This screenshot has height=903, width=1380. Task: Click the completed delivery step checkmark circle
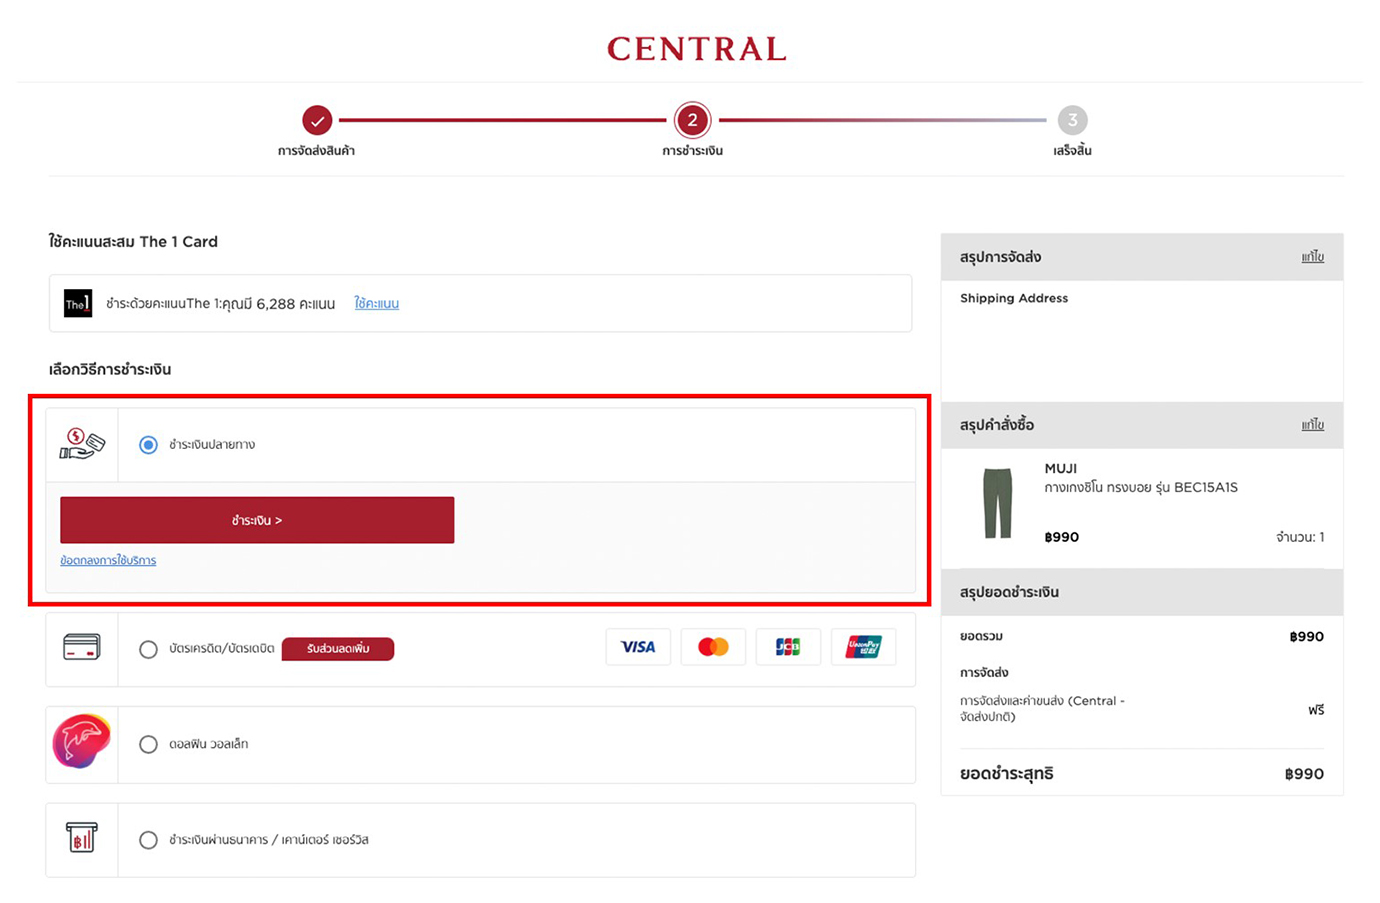(317, 120)
